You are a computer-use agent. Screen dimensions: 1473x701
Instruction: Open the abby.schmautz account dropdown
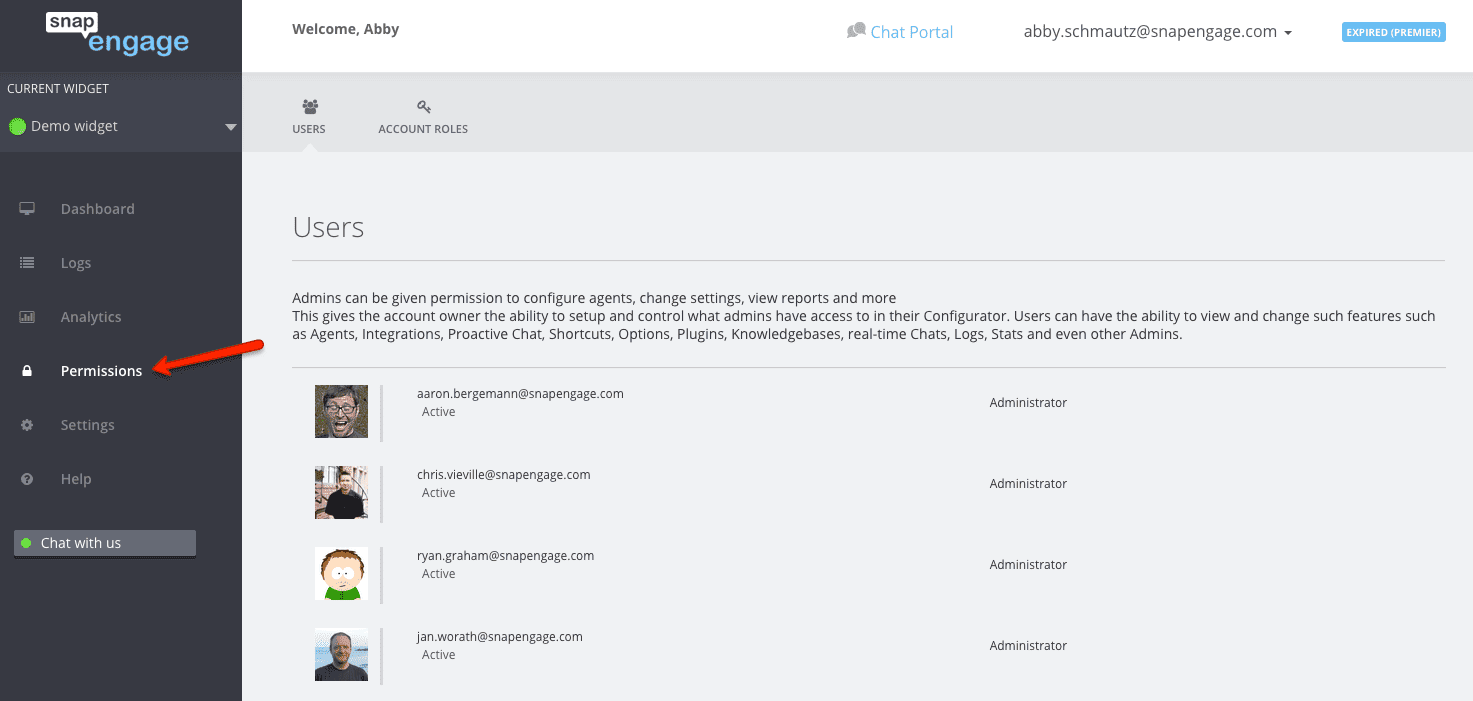click(1157, 32)
